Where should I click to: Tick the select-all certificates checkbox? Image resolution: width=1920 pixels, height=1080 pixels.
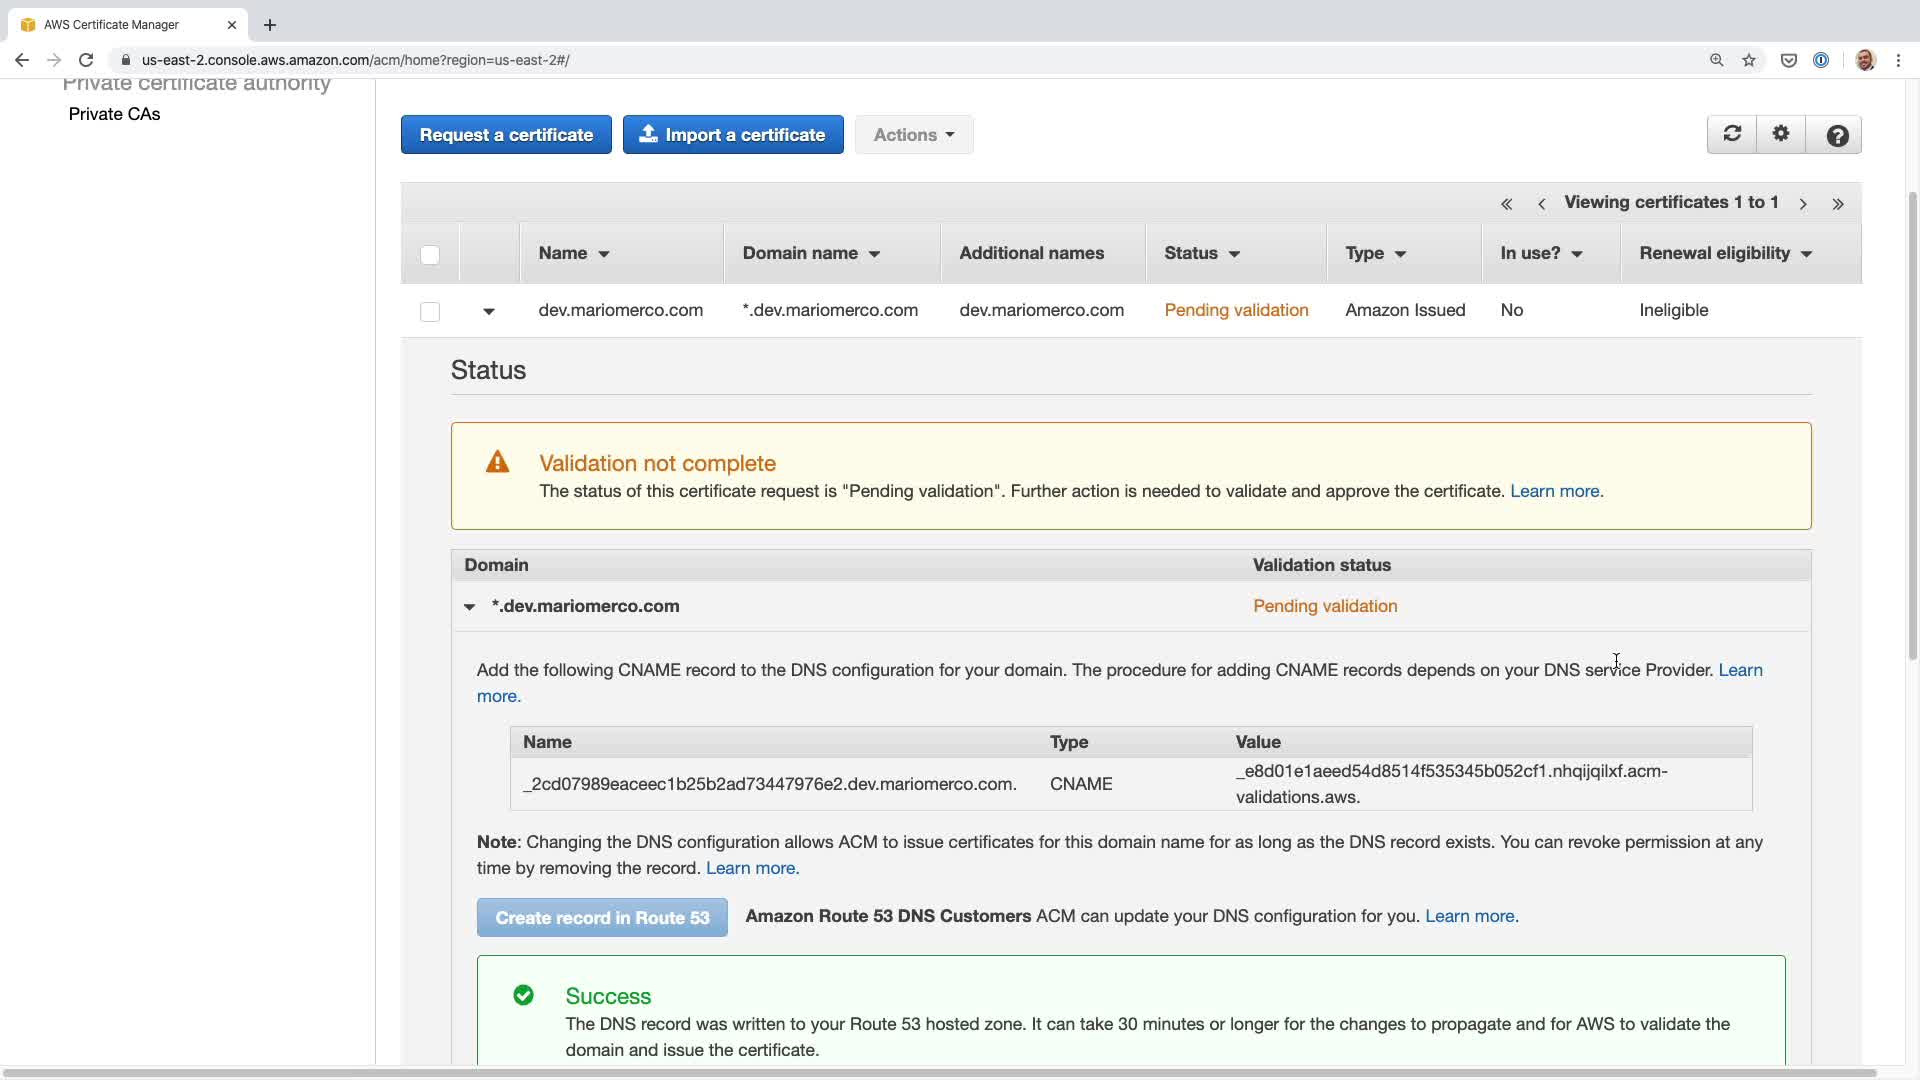[x=430, y=254]
